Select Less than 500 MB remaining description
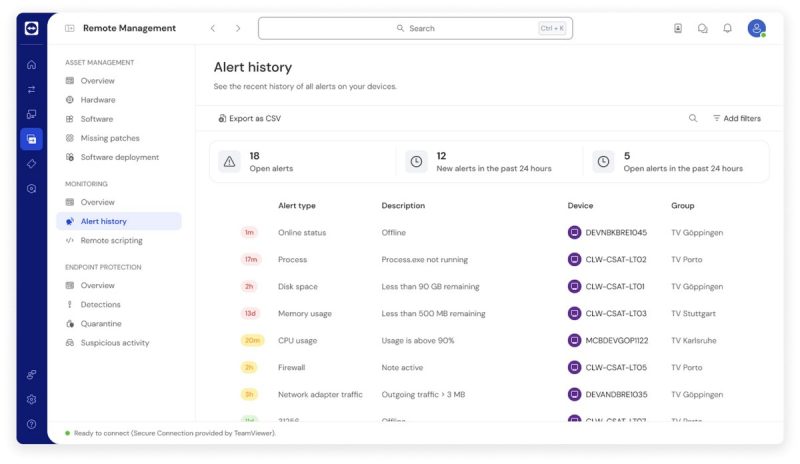The width and height of the screenshot is (800, 464). 433,313
